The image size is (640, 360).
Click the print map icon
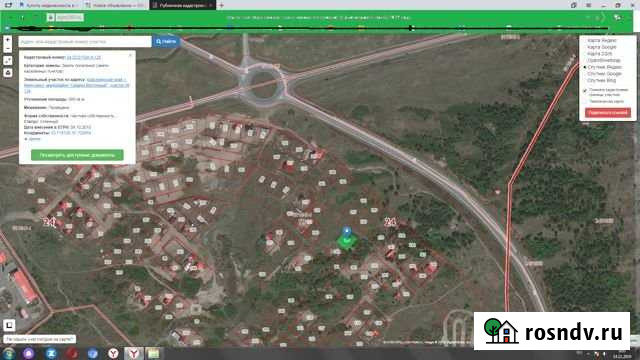(8, 73)
